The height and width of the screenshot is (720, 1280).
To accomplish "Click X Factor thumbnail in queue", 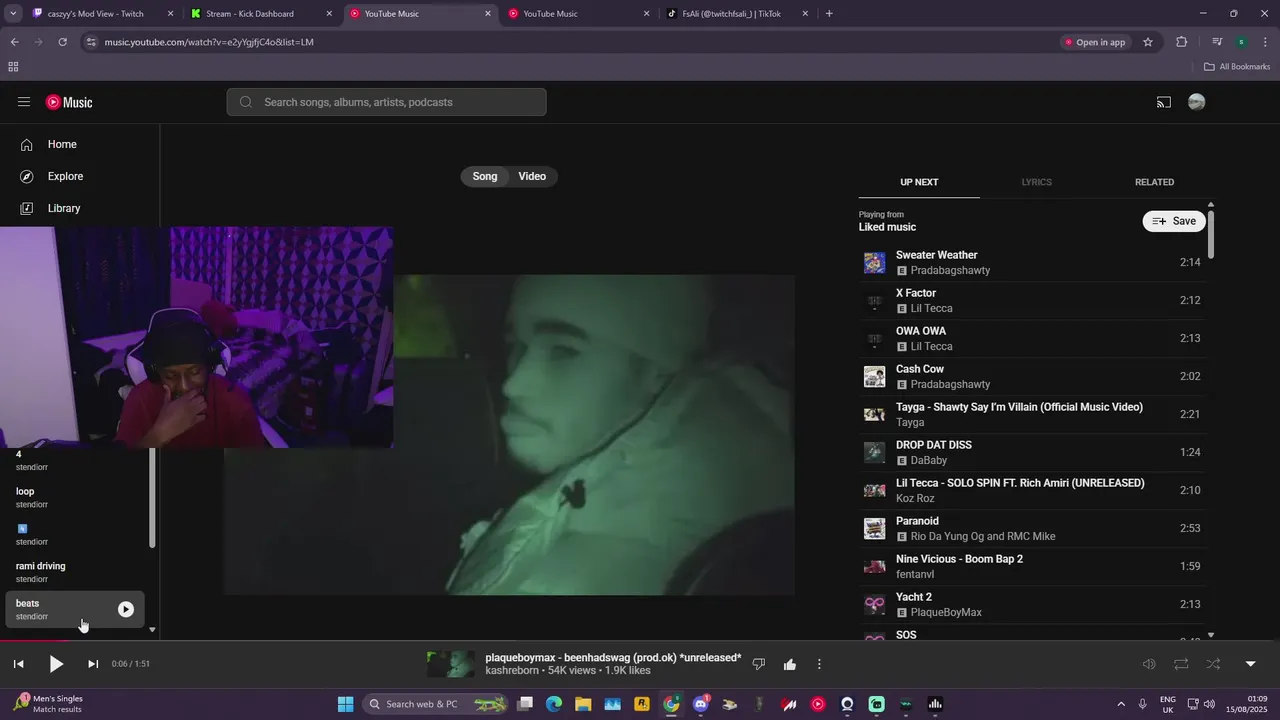I will [875, 301].
